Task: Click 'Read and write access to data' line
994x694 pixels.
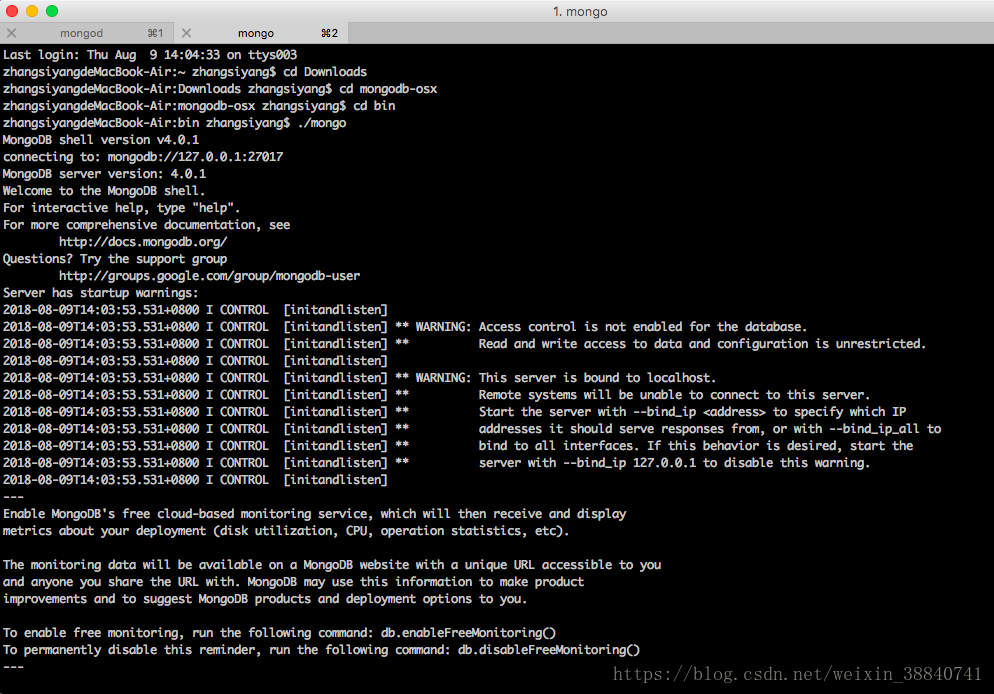Action: click(x=702, y=344)
